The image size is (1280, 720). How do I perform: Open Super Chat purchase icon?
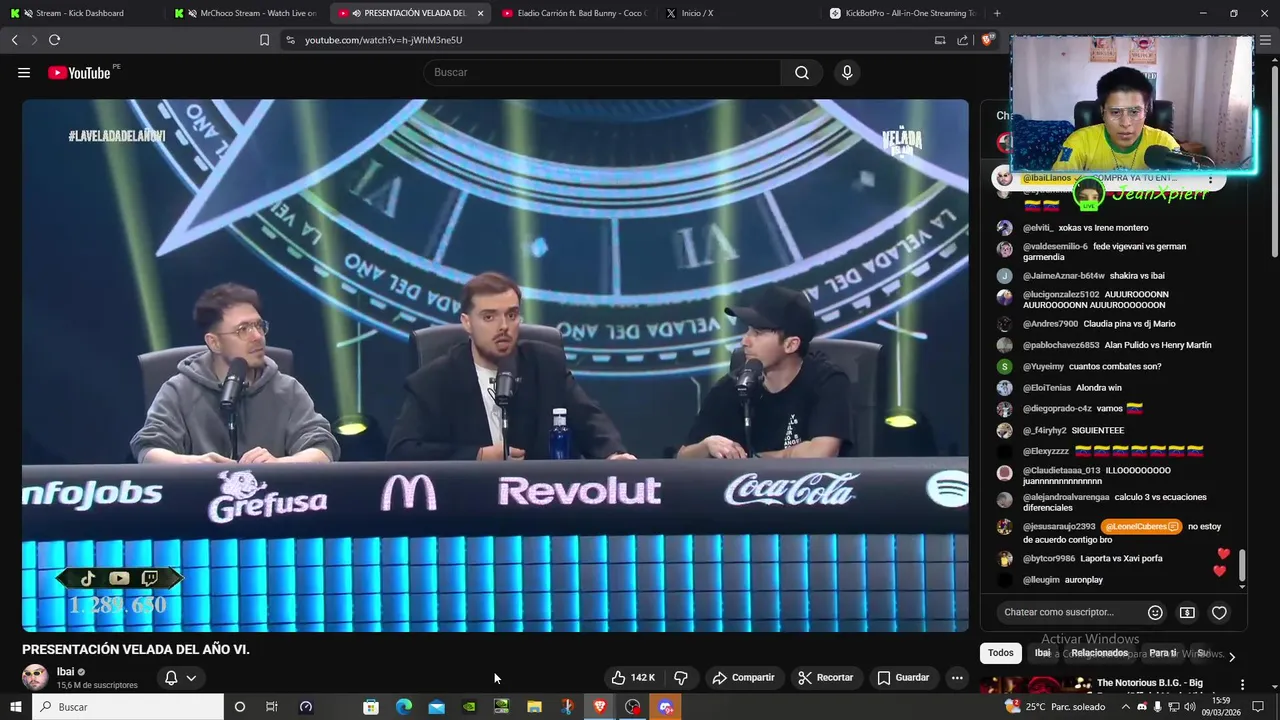click(x=1187, y=612)
